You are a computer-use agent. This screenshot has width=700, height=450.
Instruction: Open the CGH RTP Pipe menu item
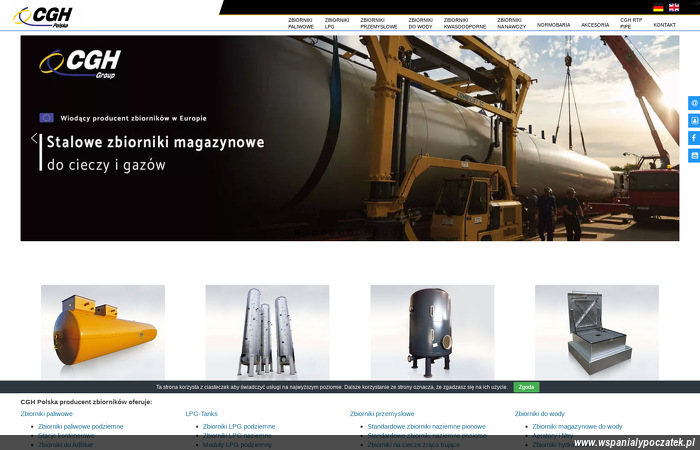(631, 23)
